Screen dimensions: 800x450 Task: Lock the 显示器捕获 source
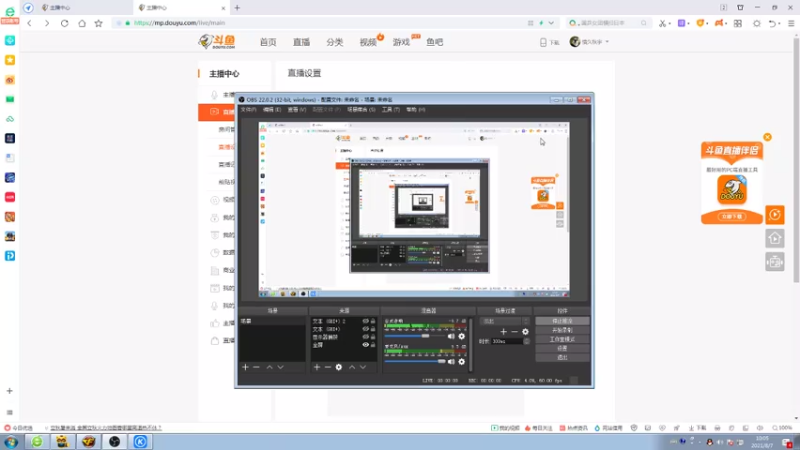click(373, 337)
